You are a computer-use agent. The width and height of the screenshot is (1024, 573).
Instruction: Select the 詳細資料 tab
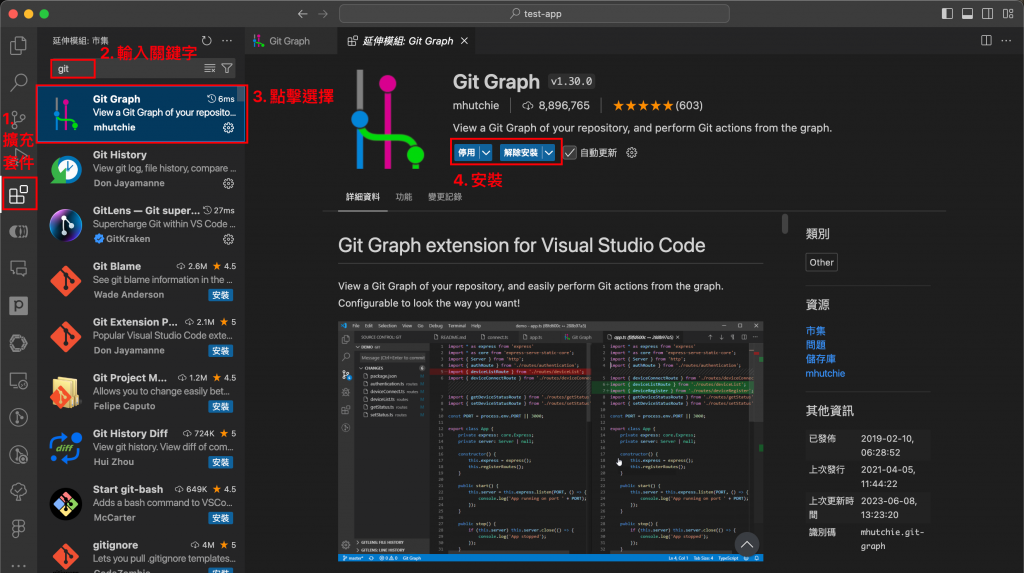tap(362, 197)
